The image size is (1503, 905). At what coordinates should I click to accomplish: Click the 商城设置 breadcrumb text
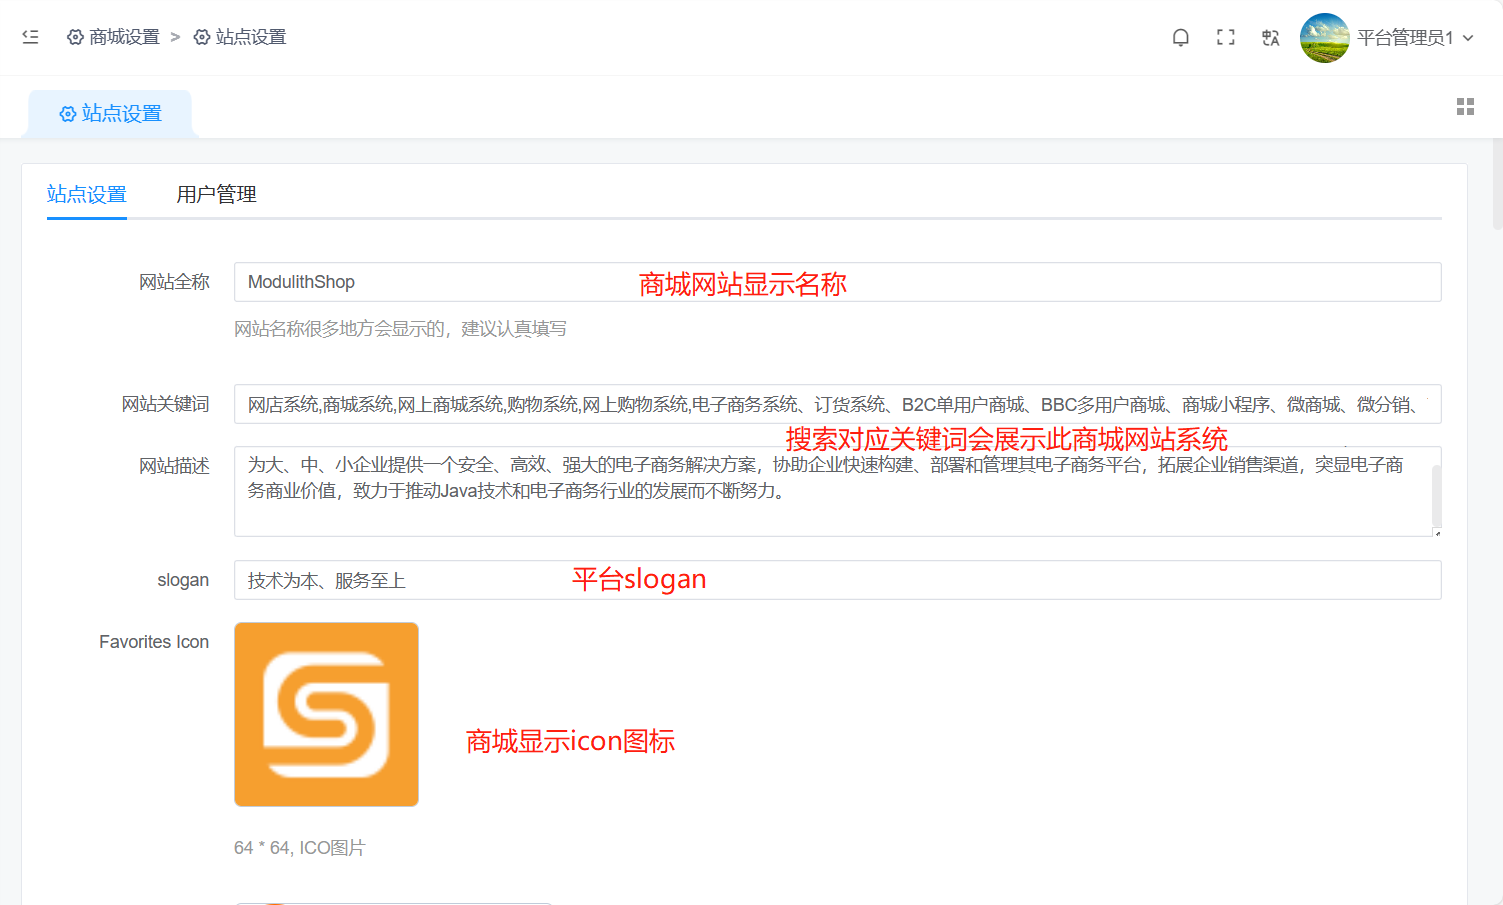tap(124, 37)
